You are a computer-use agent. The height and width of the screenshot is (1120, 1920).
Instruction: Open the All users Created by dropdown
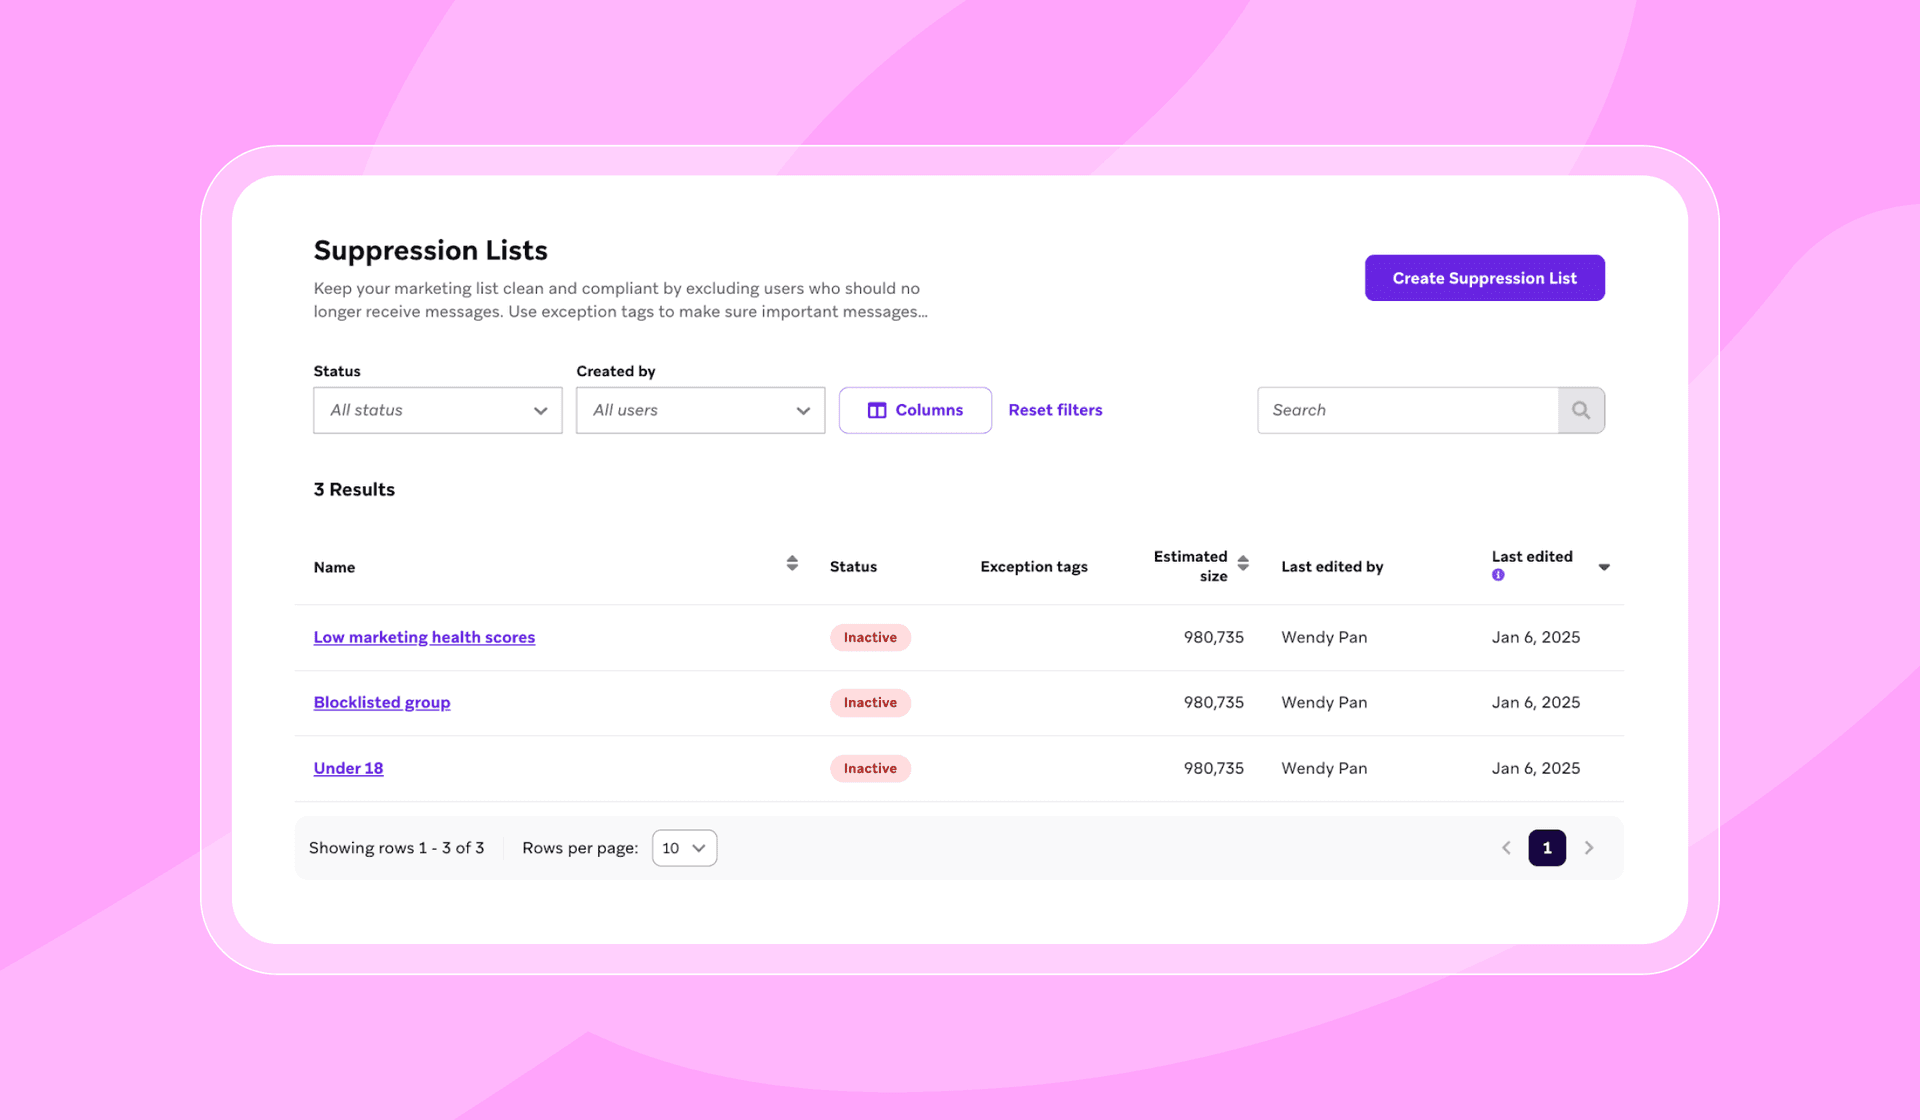pos(700,410)
